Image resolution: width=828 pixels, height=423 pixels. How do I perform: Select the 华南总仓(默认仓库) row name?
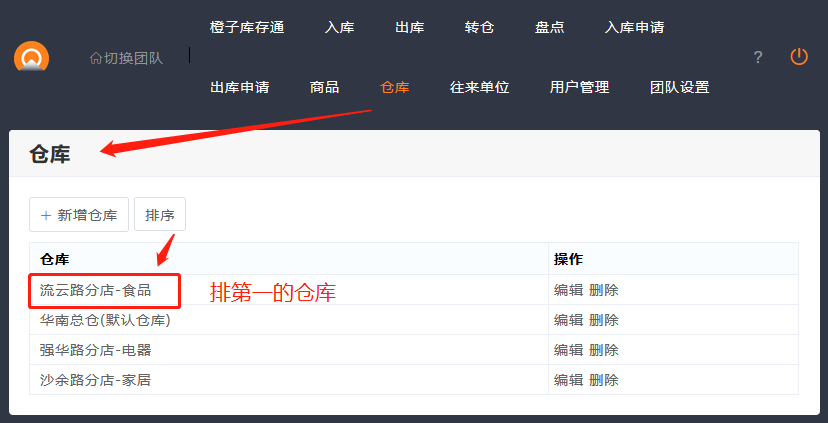coord(105,320)
